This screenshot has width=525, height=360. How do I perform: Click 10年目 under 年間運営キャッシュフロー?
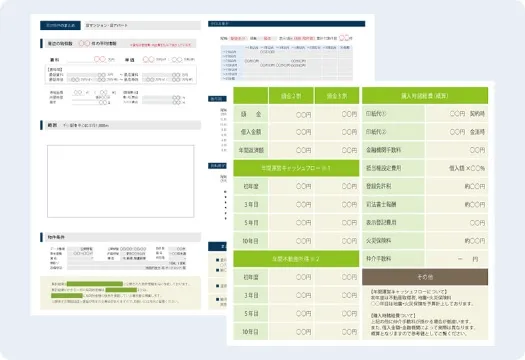coord(251,241)
